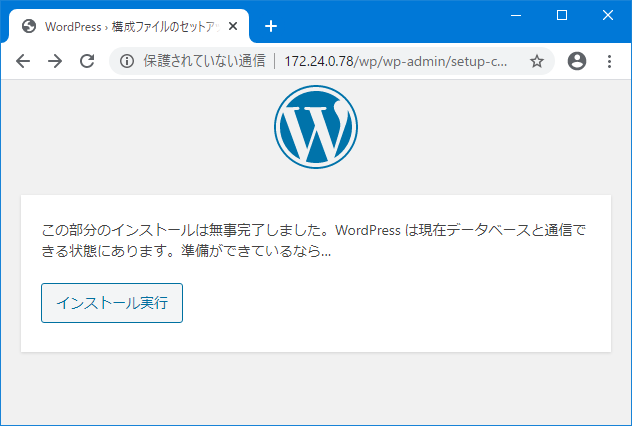
Task: Maximize the Chrome window
Action: tap(562, 15)
